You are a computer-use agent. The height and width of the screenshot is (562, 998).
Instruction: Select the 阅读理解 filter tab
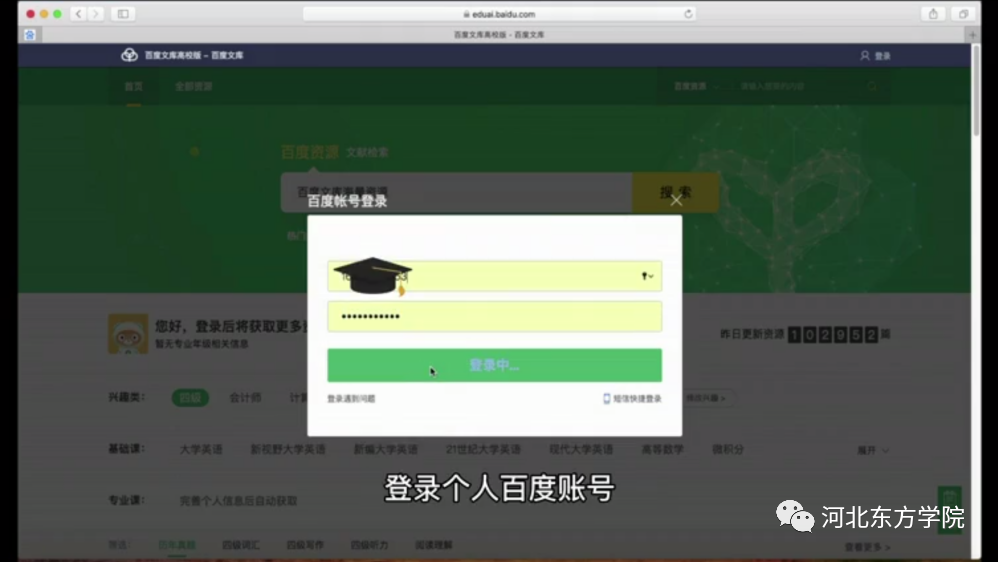433,545
